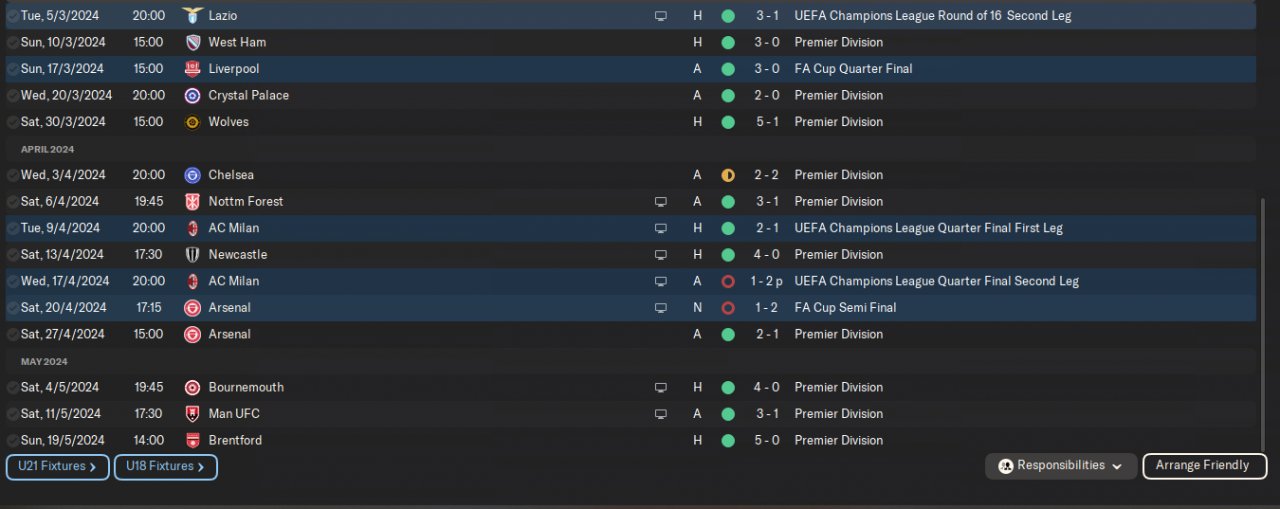The image size is (1280, 509).
Task: Click the Lazio club badge
Action: pyautogui.click(x=192, y=16)
